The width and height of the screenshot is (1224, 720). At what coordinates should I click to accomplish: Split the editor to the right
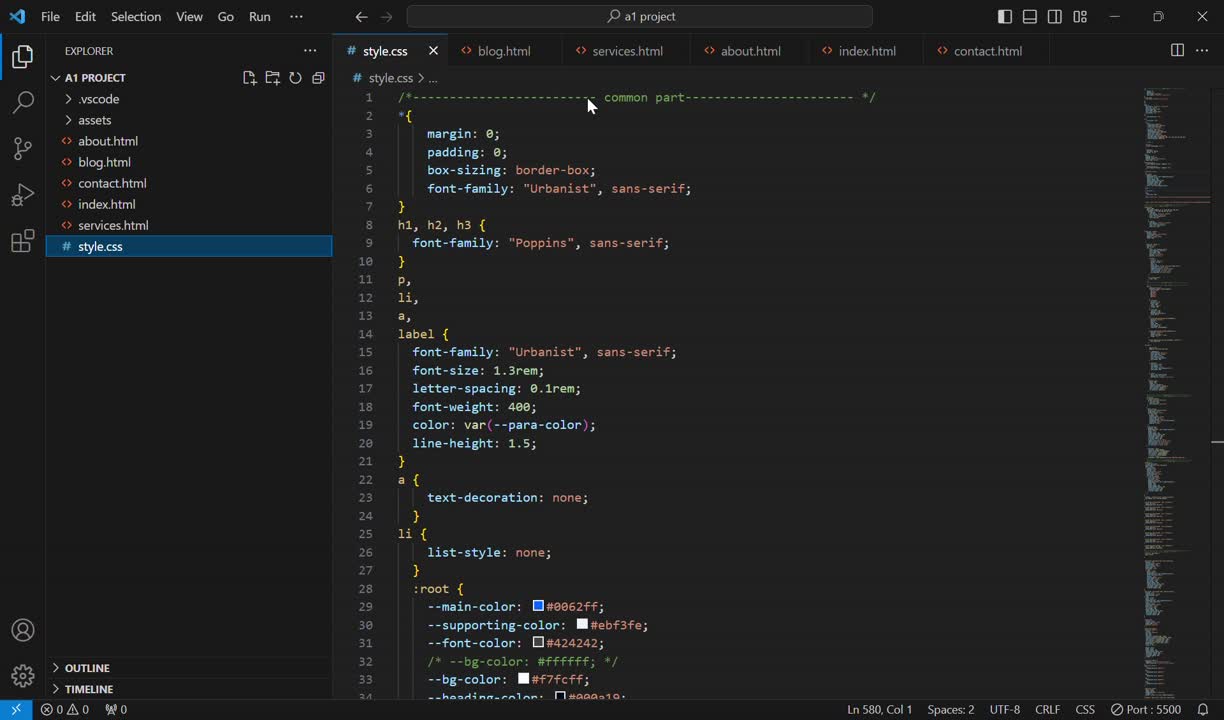[x=1177, y=51]
